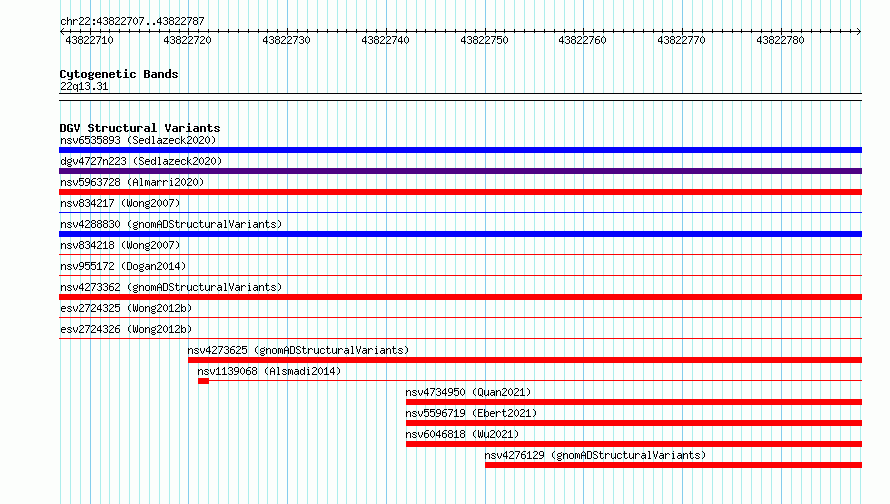This screenshot has height=504, width=890.
Task: Open nsv4288830 (gnomADStructuralVariants) label
Action: pos(171,224)
